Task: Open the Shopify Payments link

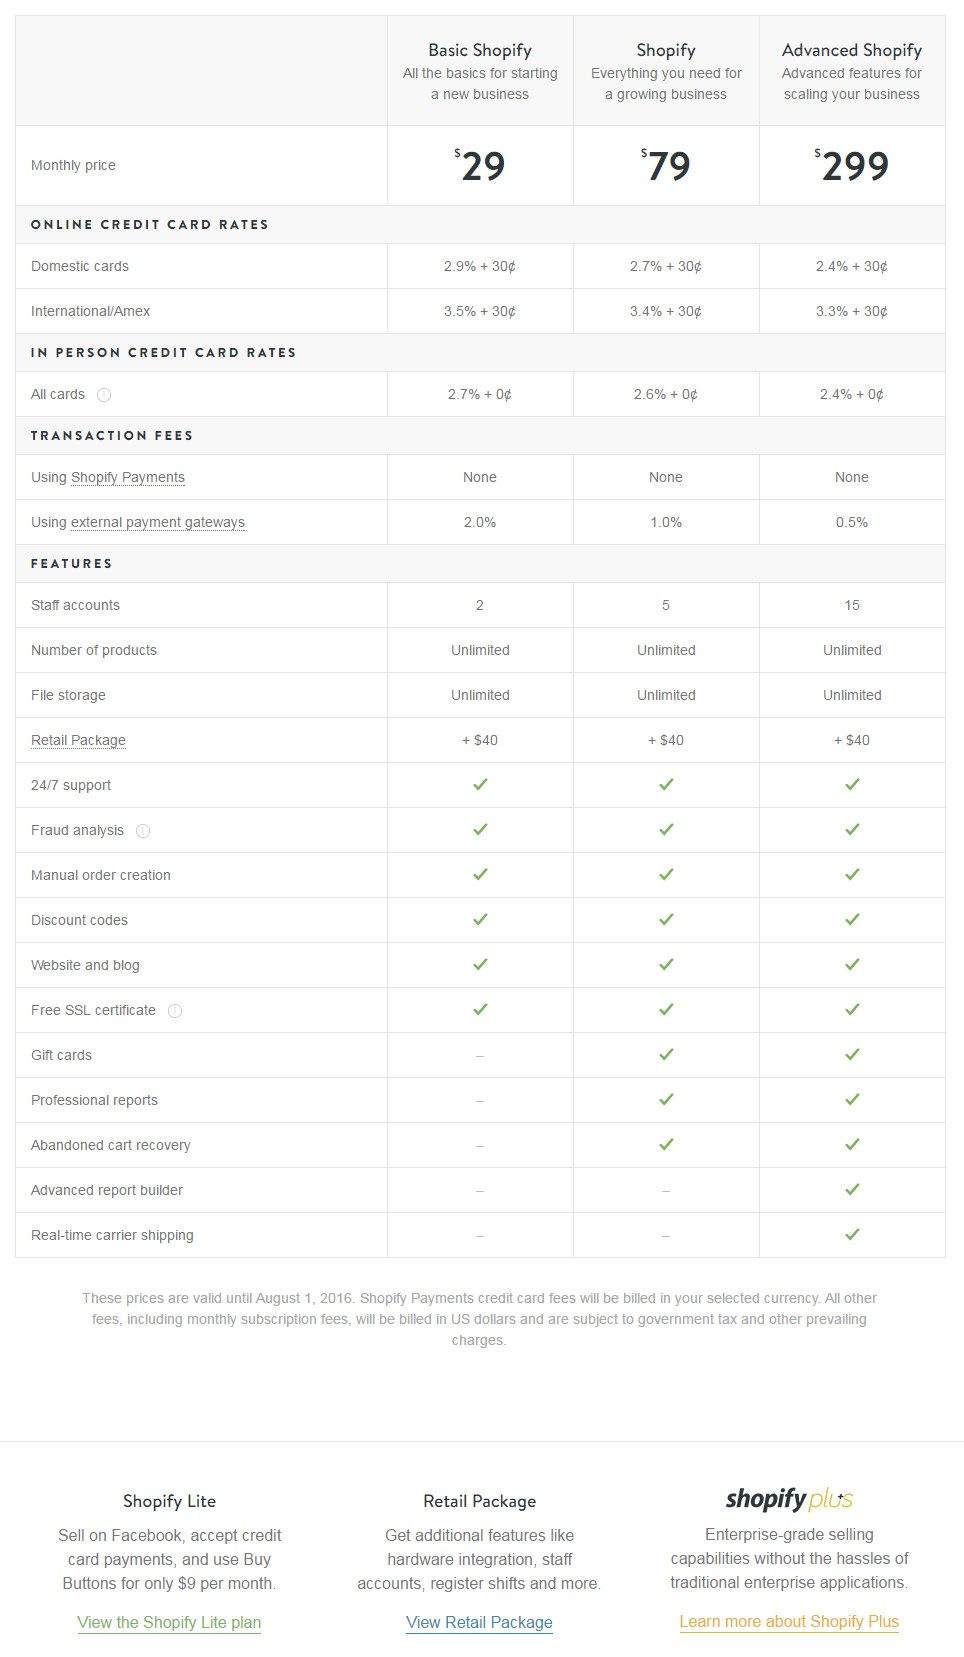Action: tap(128, 478)
